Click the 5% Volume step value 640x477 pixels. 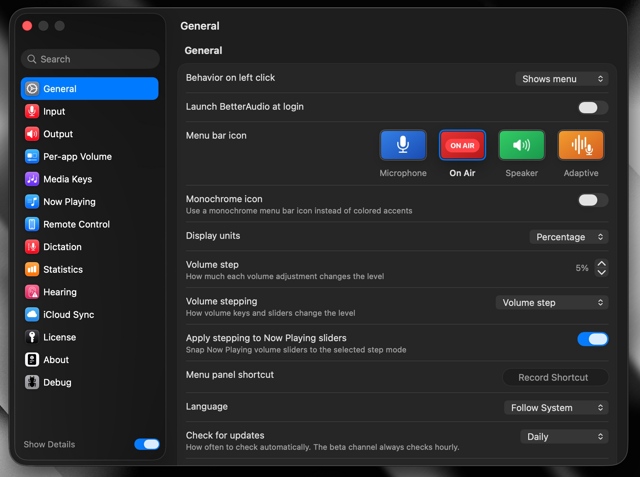pos(582,268)
